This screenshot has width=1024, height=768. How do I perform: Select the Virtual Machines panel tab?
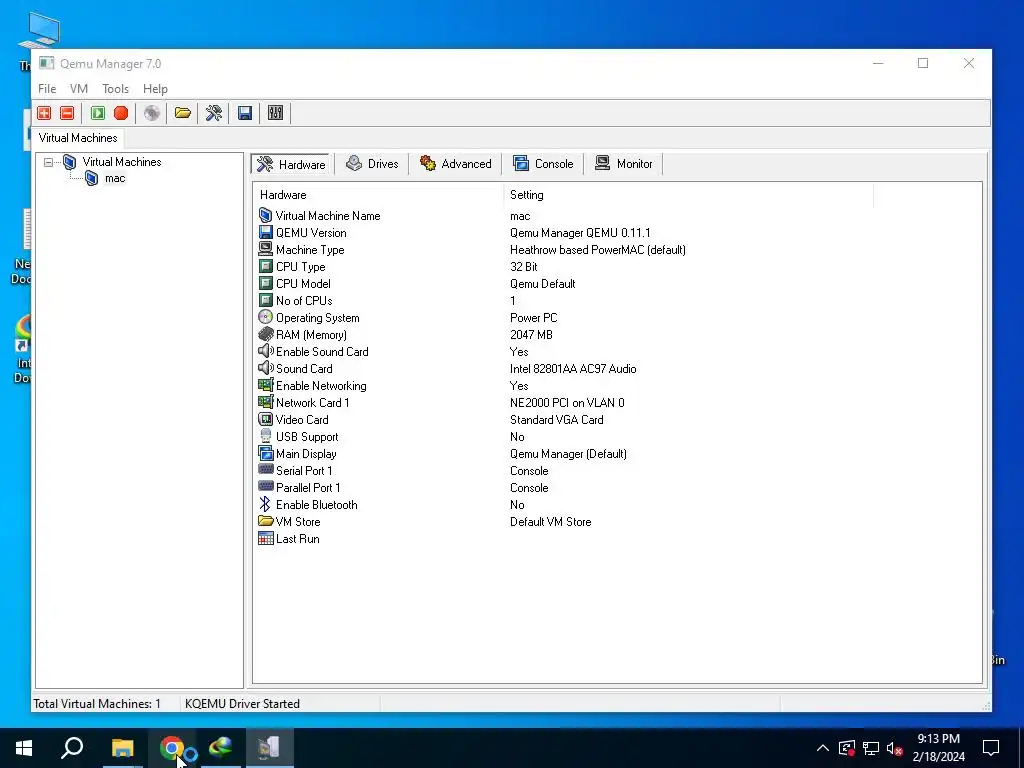point(78,138)
